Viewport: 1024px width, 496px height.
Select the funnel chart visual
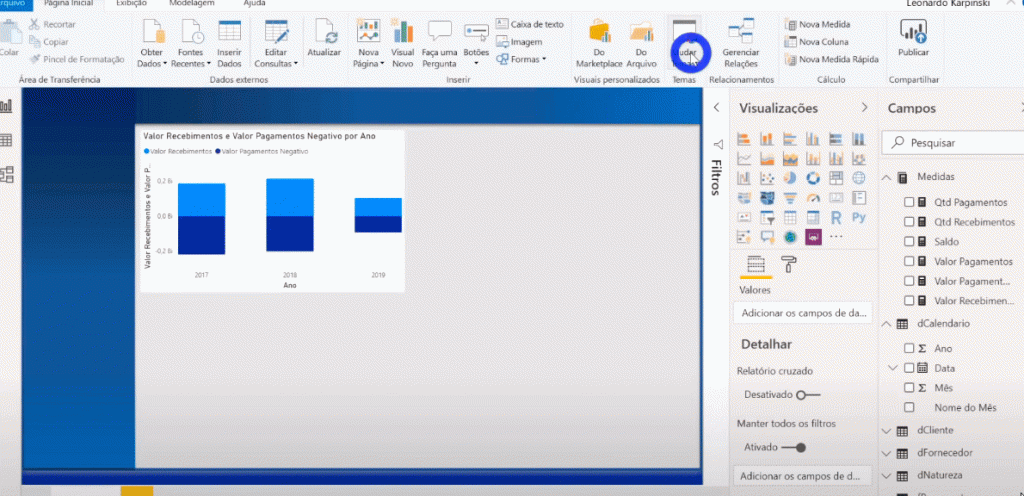790,197
